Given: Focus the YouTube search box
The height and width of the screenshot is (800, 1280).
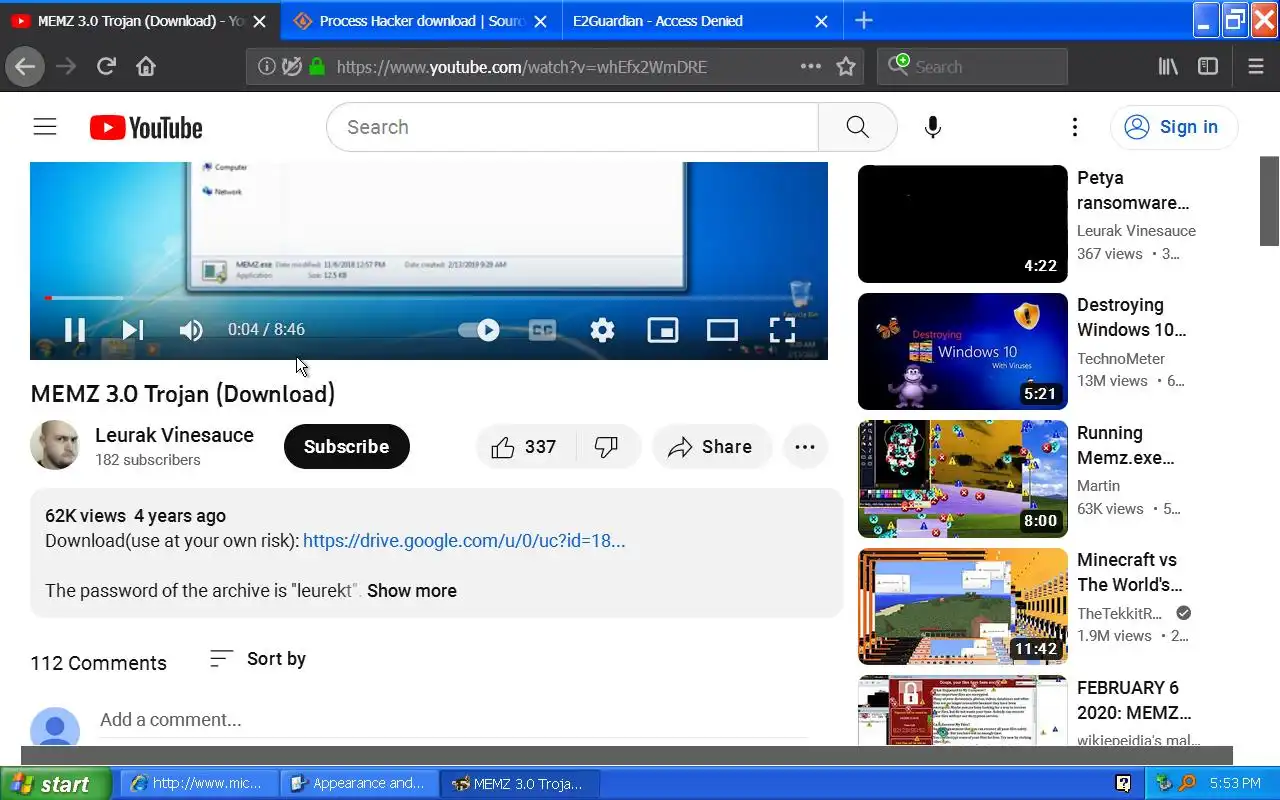Looking at the screenshot, I should point(572,127).
